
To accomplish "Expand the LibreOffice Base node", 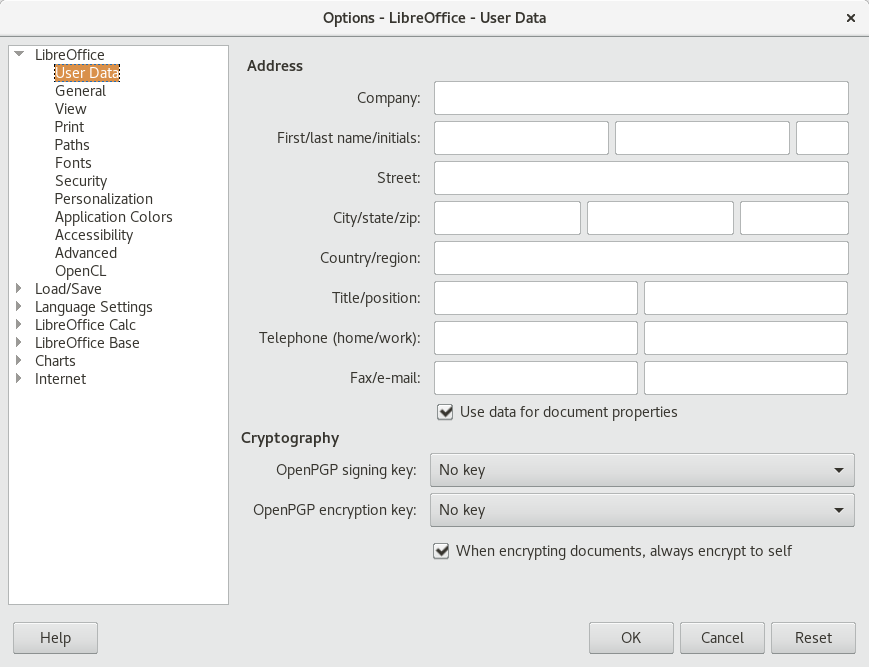I will pyautogui.click(x=19, y=342).
